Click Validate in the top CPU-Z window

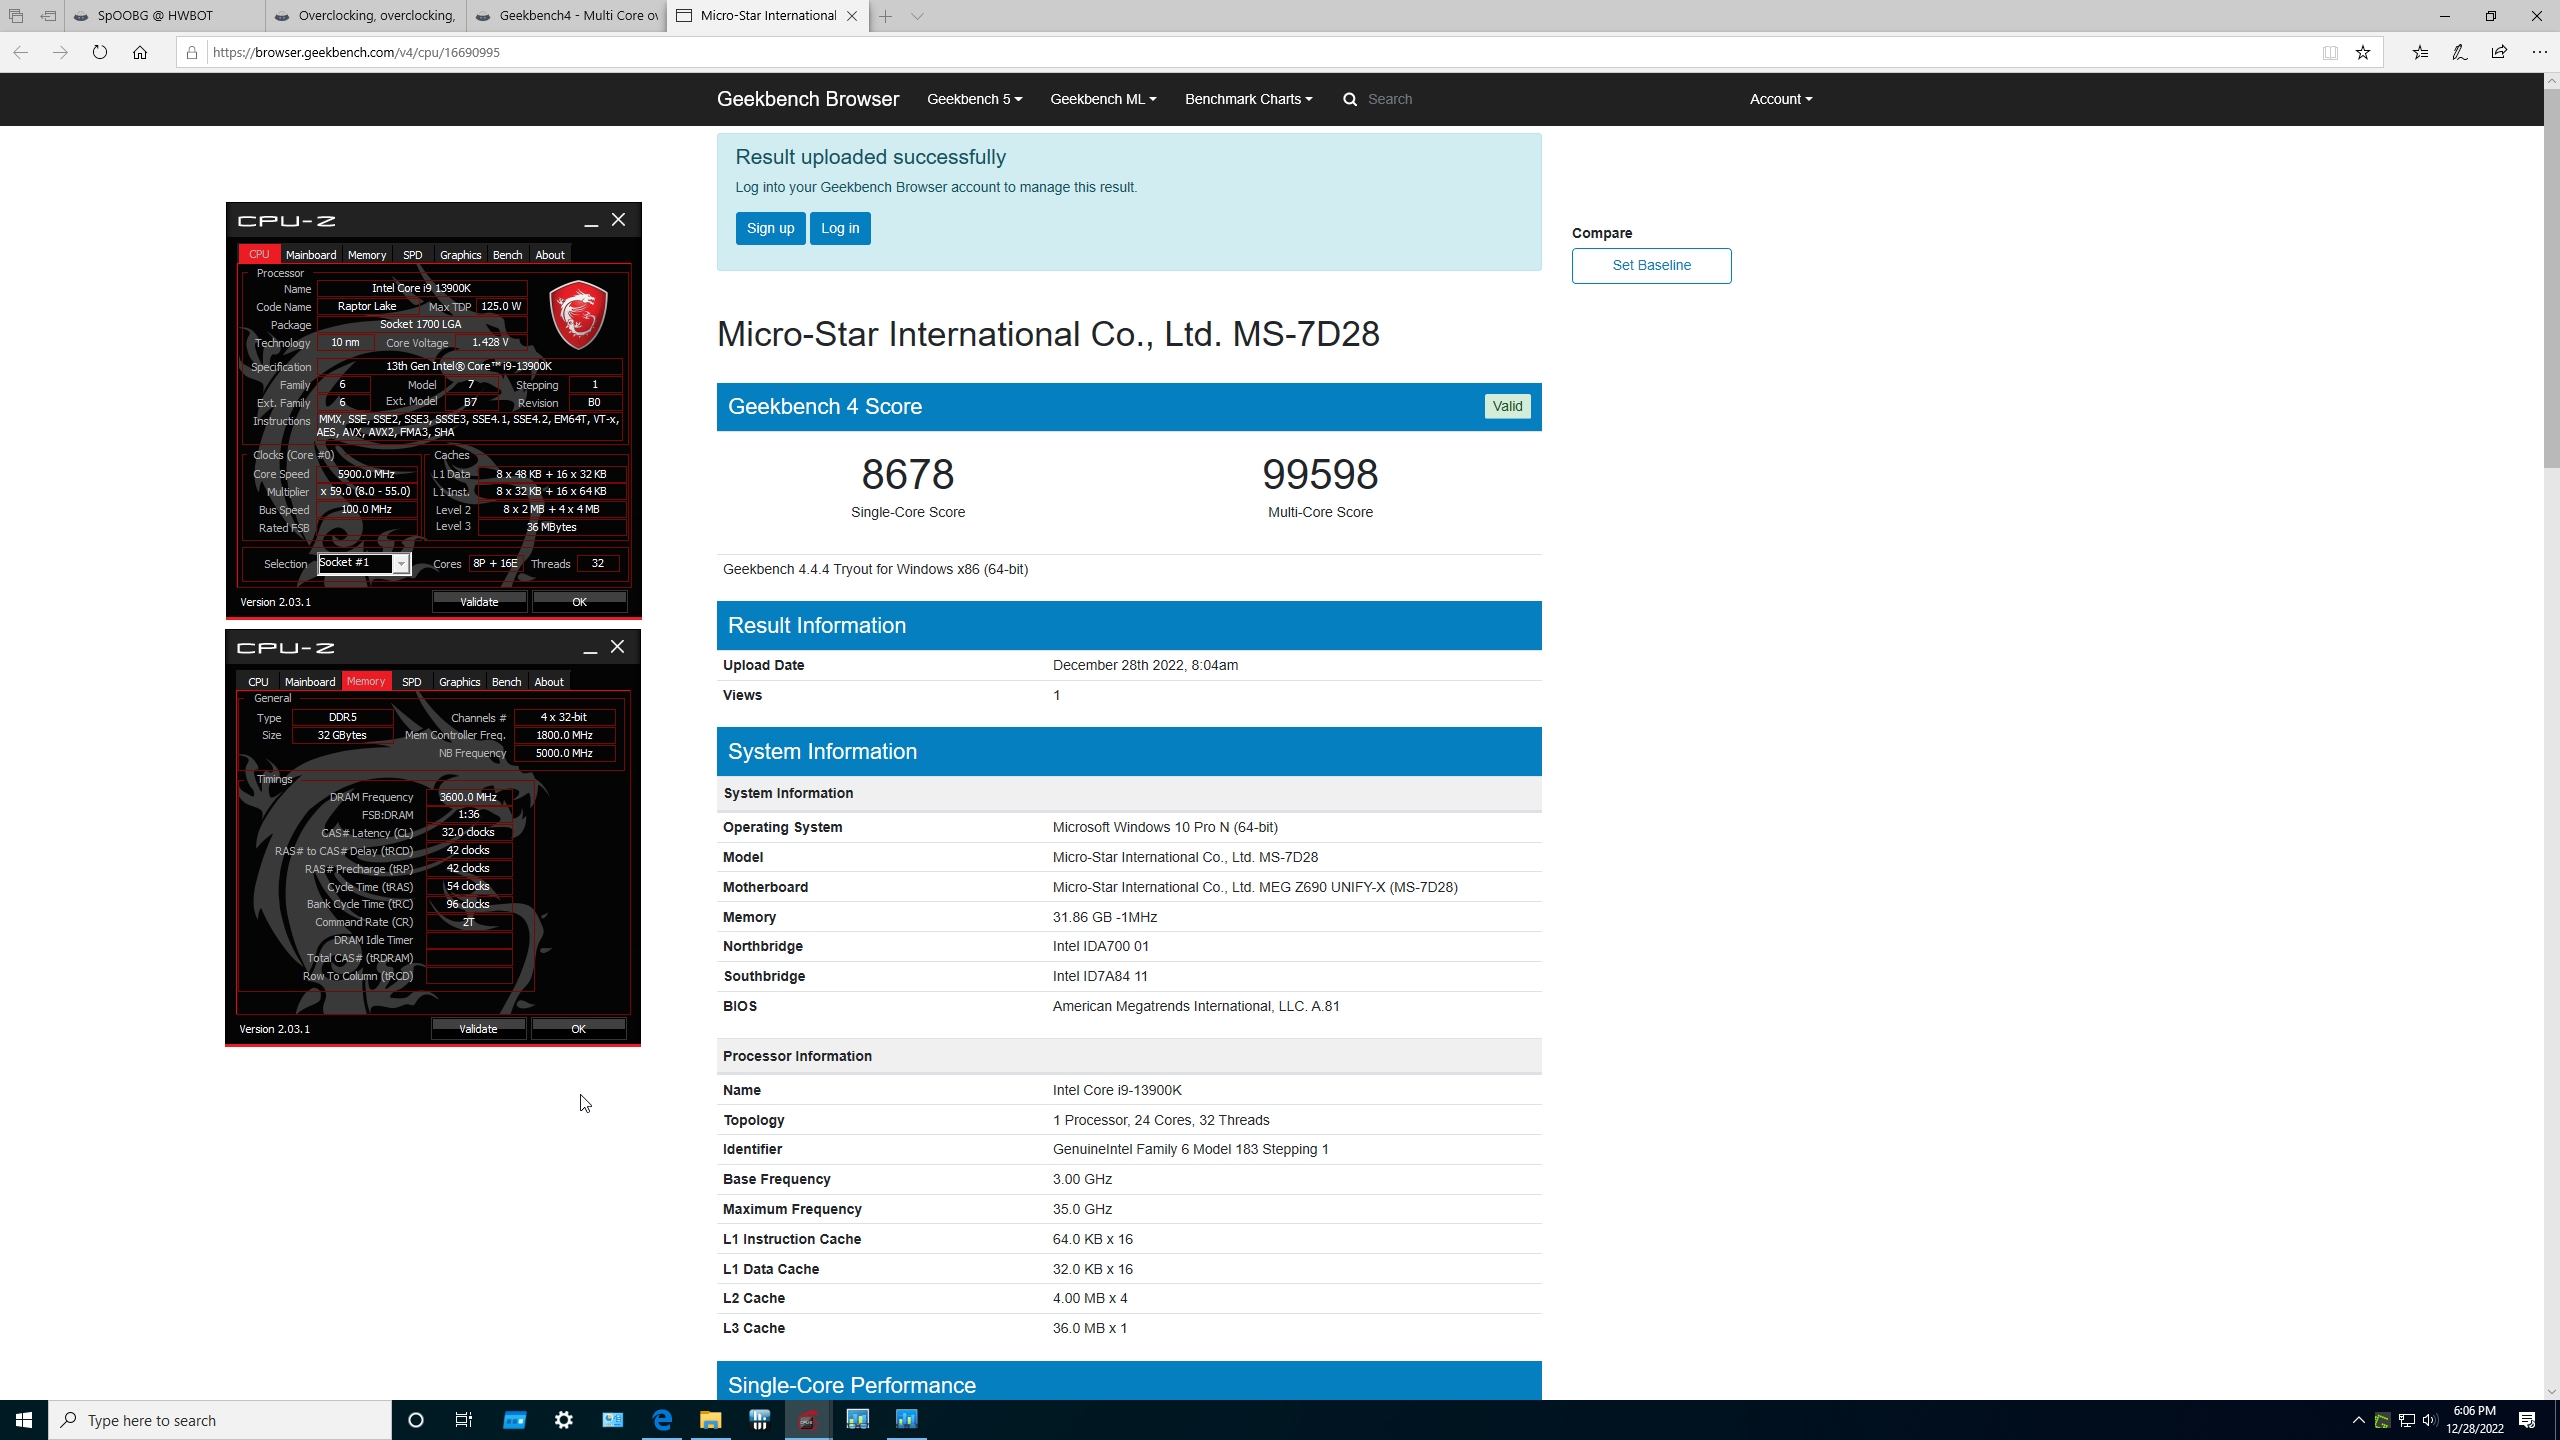(479, 602)
